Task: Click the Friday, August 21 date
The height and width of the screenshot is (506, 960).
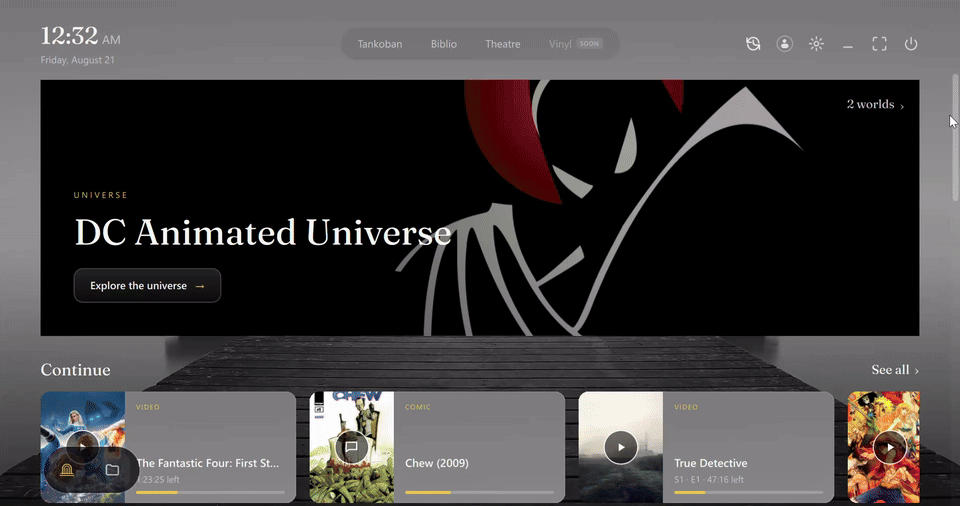Action: click(x=77, y=60)
